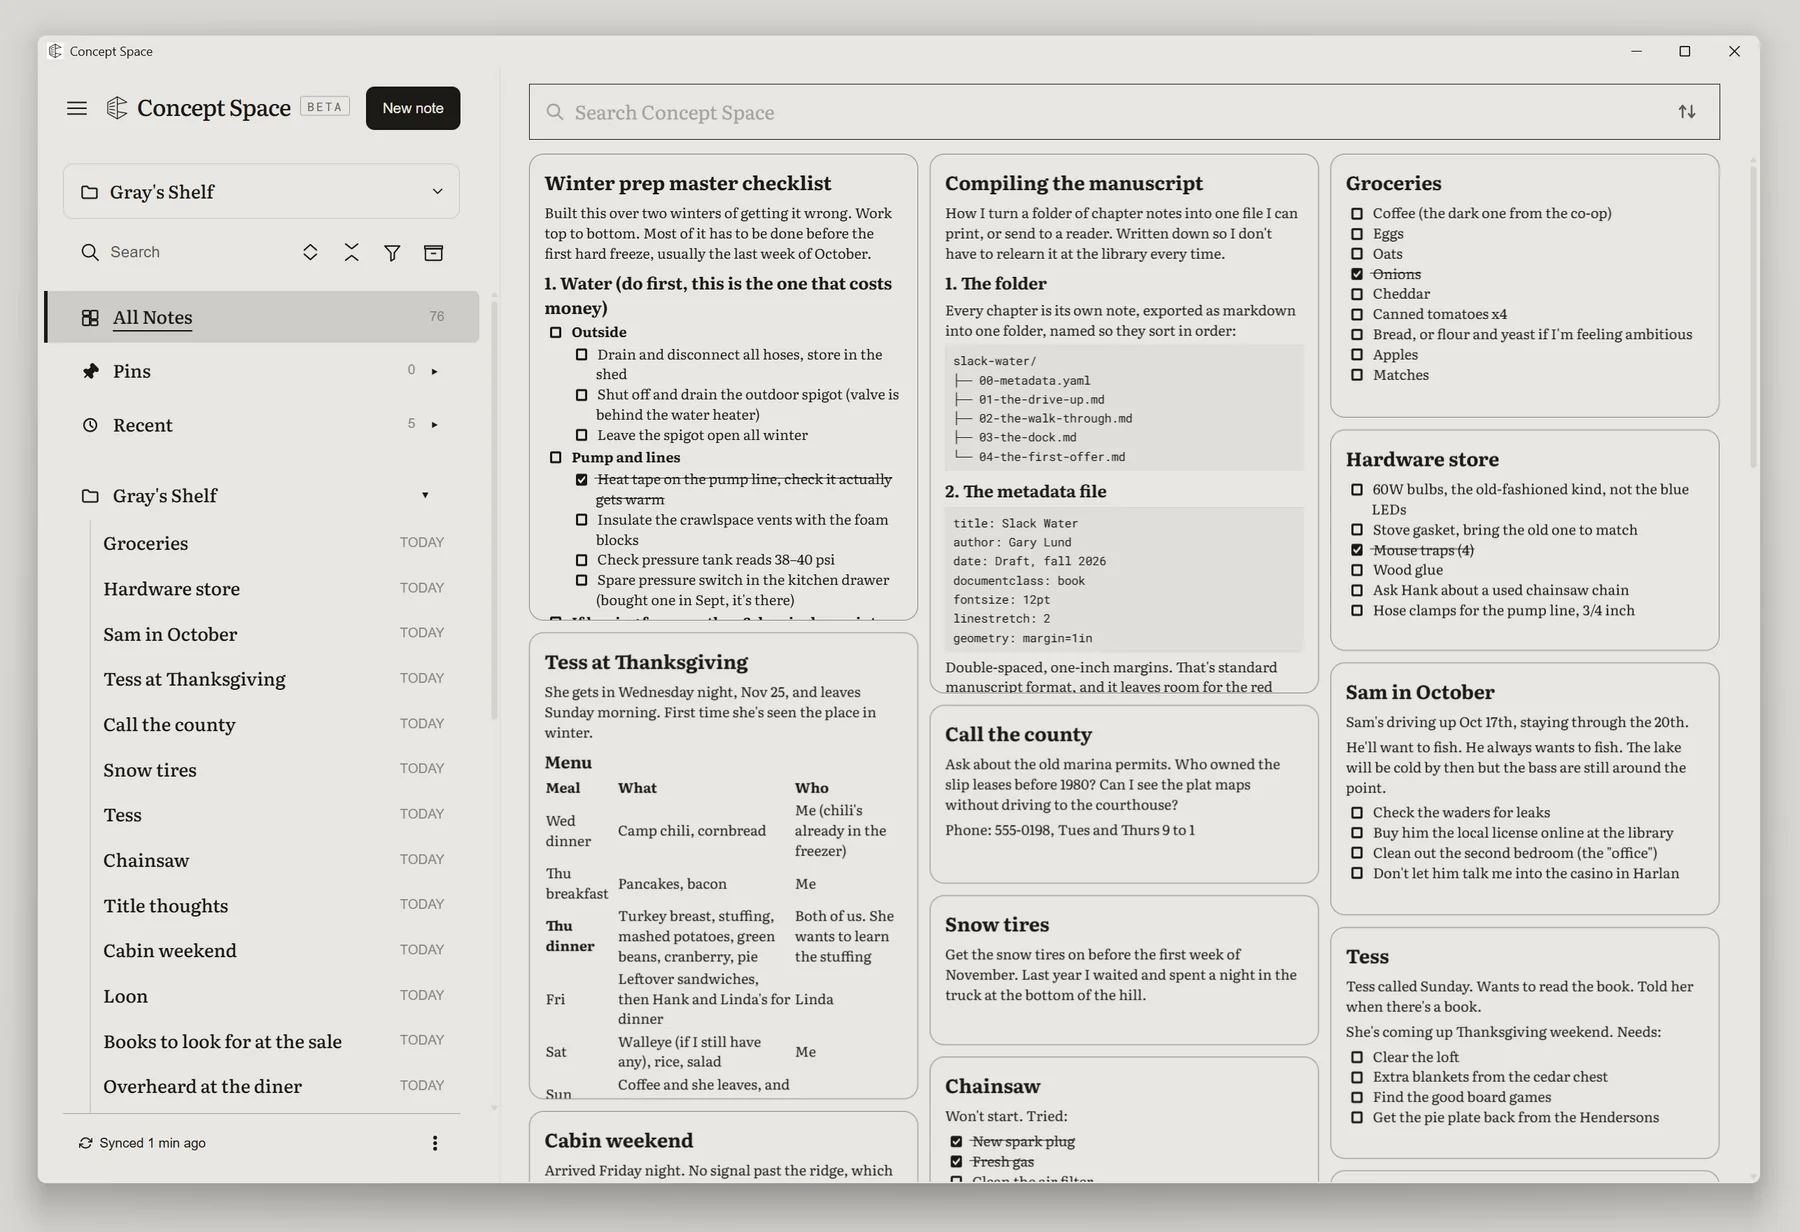Open the hamburger menu icon
The width and height of the screenshot is (1800, 1232).
[77, 108]
